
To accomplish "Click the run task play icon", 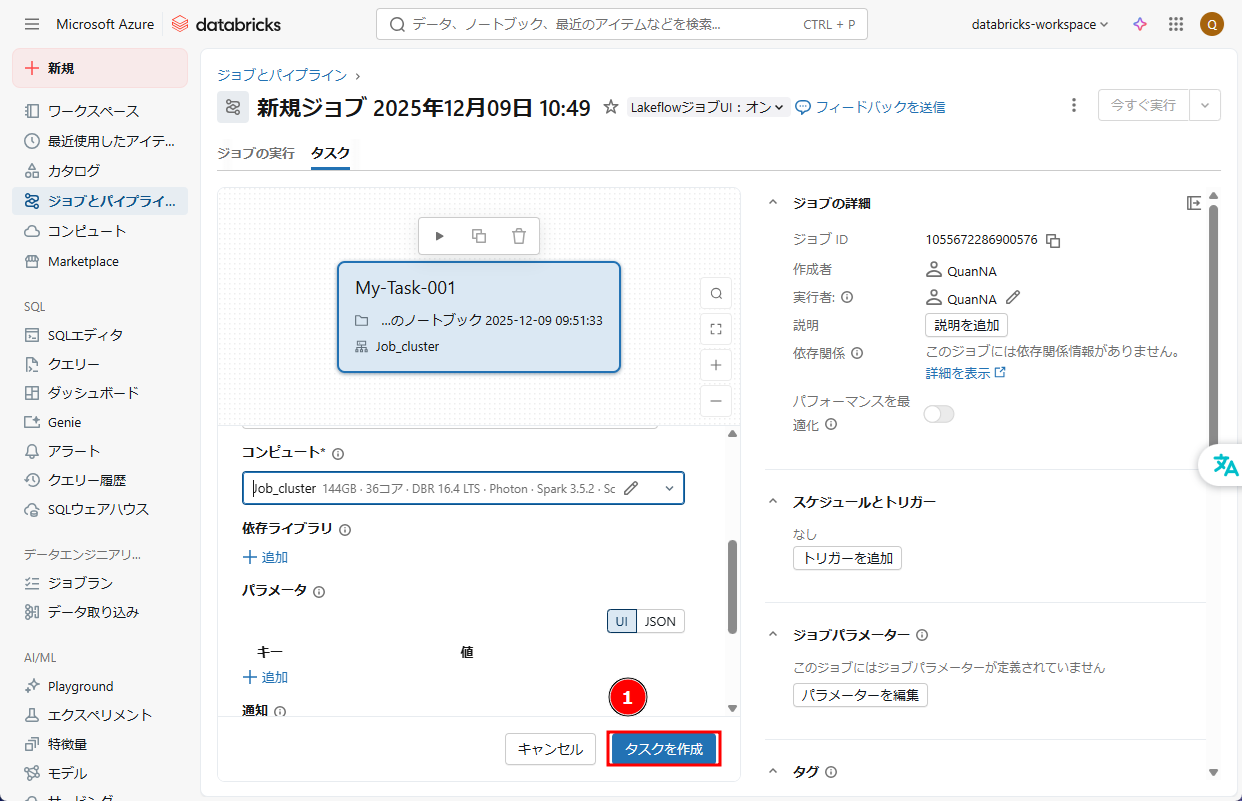I will pos(439,236).
